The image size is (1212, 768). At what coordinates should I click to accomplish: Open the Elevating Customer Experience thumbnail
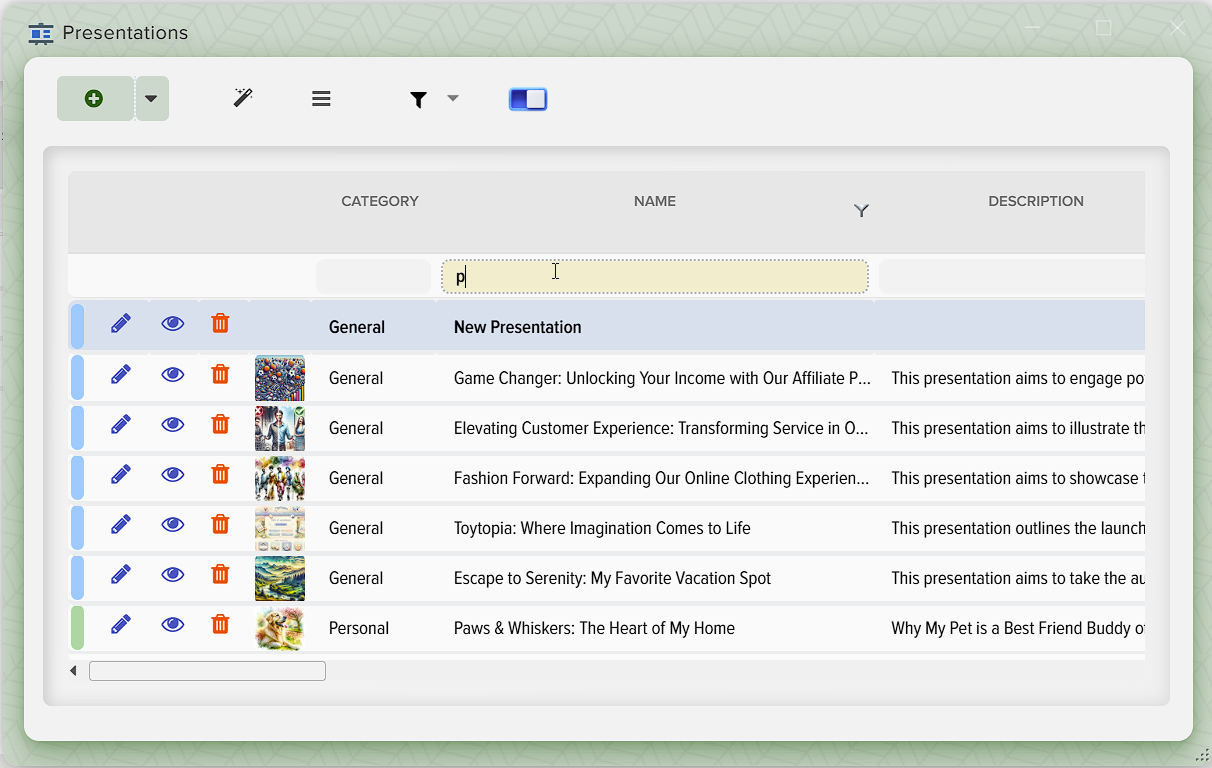point(280,428)
